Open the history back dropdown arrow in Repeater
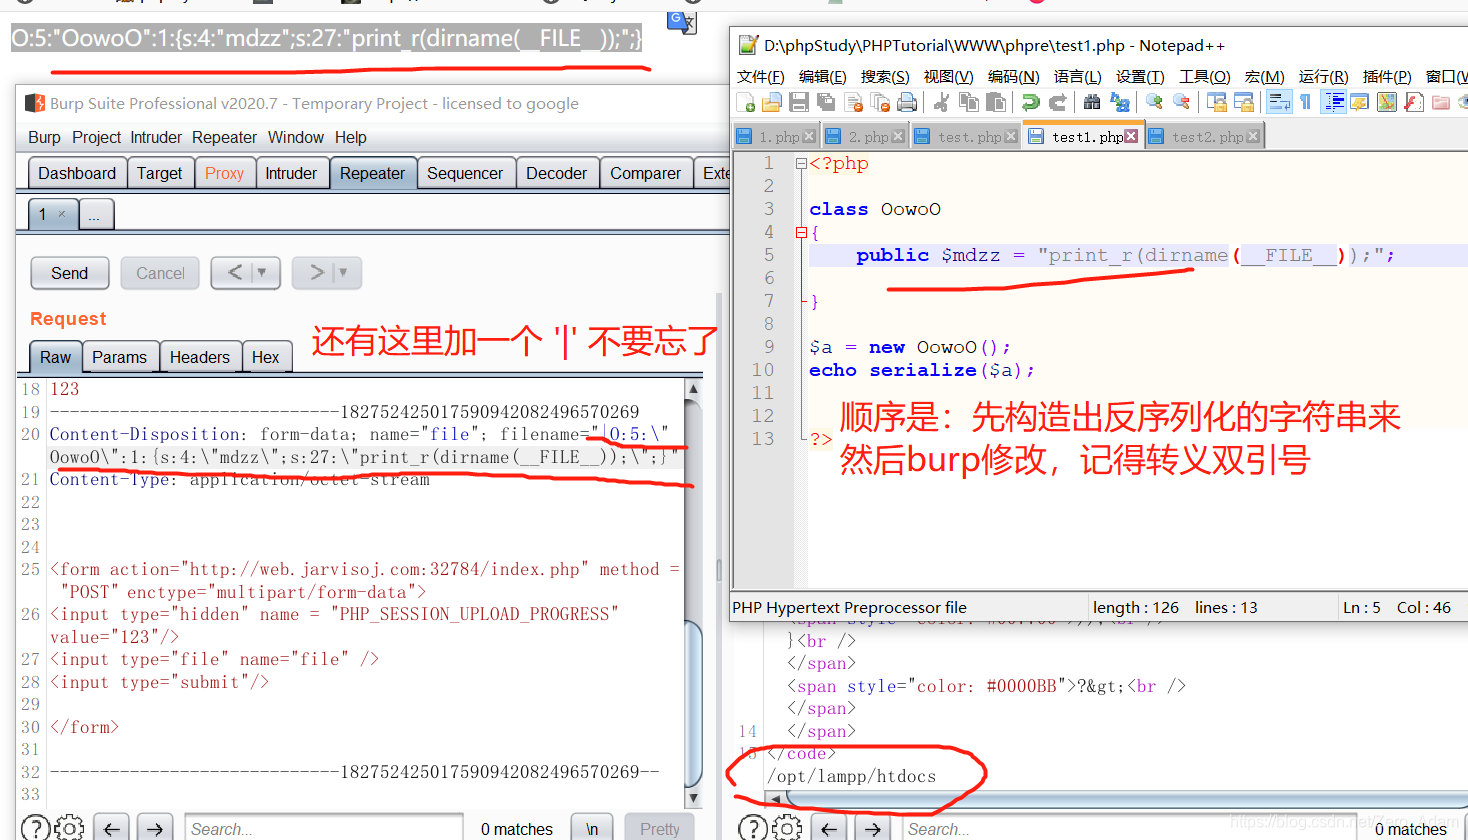Viewport: 1468px width, 840px height. click(x=262, y=273)
